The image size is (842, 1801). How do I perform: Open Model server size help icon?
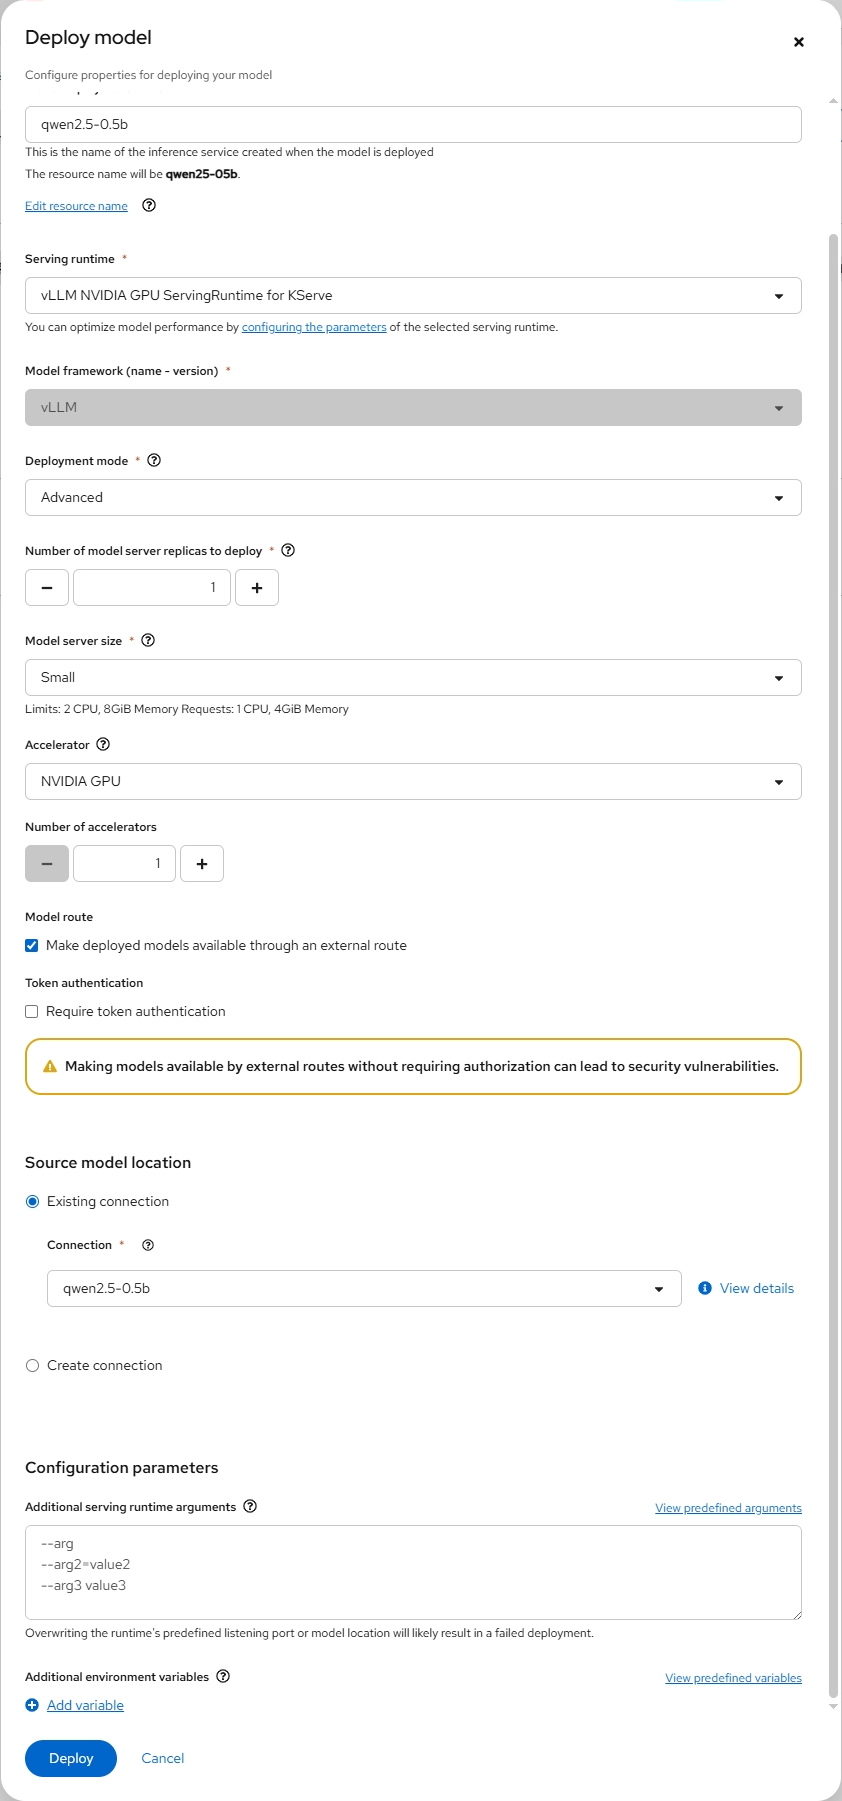pyautogui.click(x=148, y=640)
